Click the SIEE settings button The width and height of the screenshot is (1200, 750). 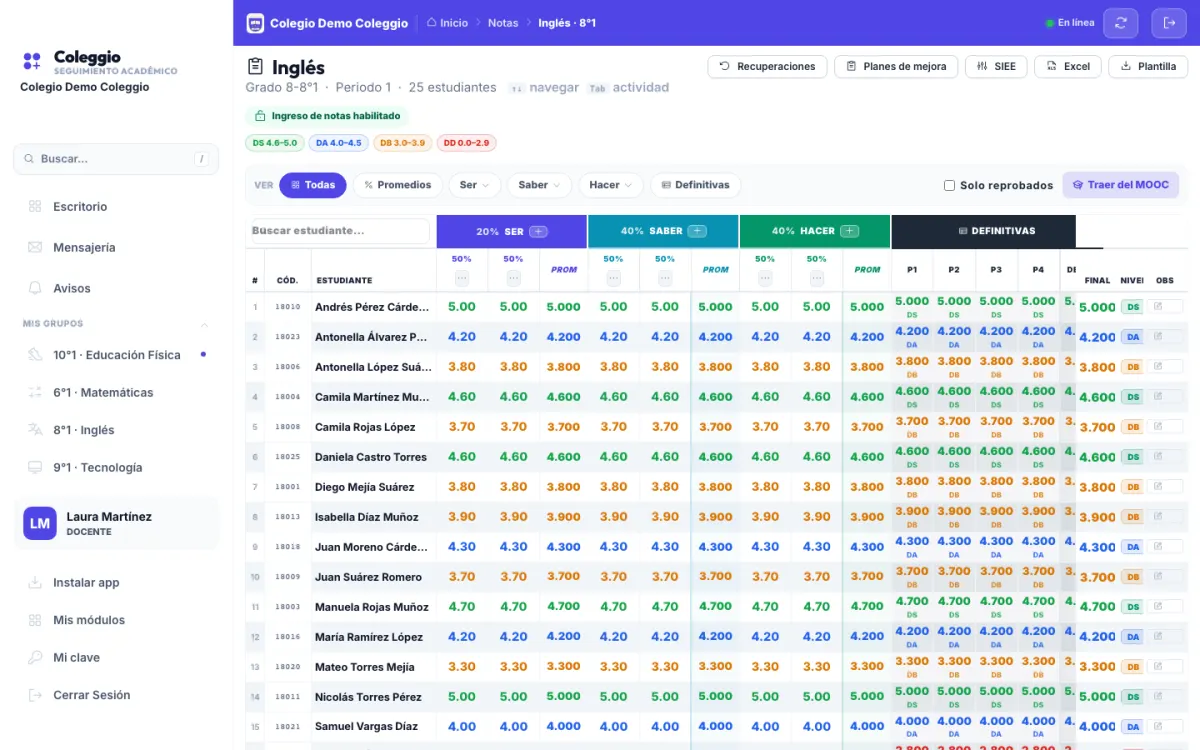pyautogui.click(x=996, y=67)
